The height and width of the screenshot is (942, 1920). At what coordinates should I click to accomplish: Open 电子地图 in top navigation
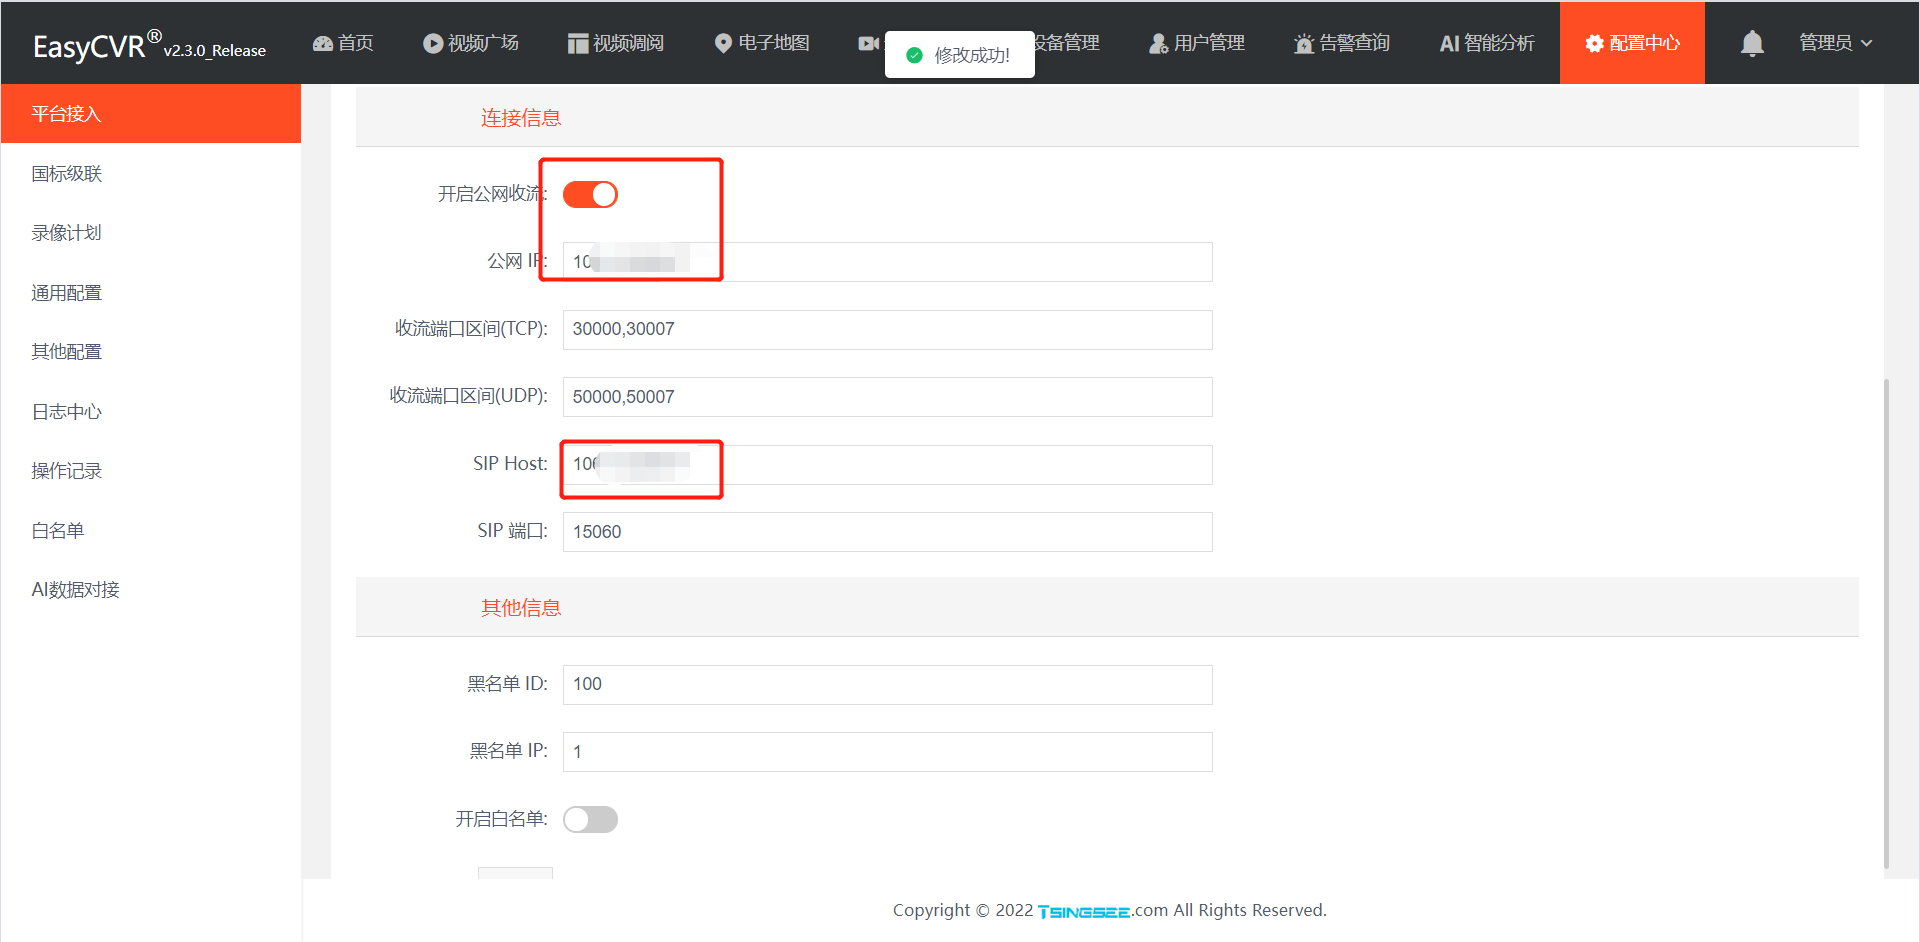coord(762,43)
